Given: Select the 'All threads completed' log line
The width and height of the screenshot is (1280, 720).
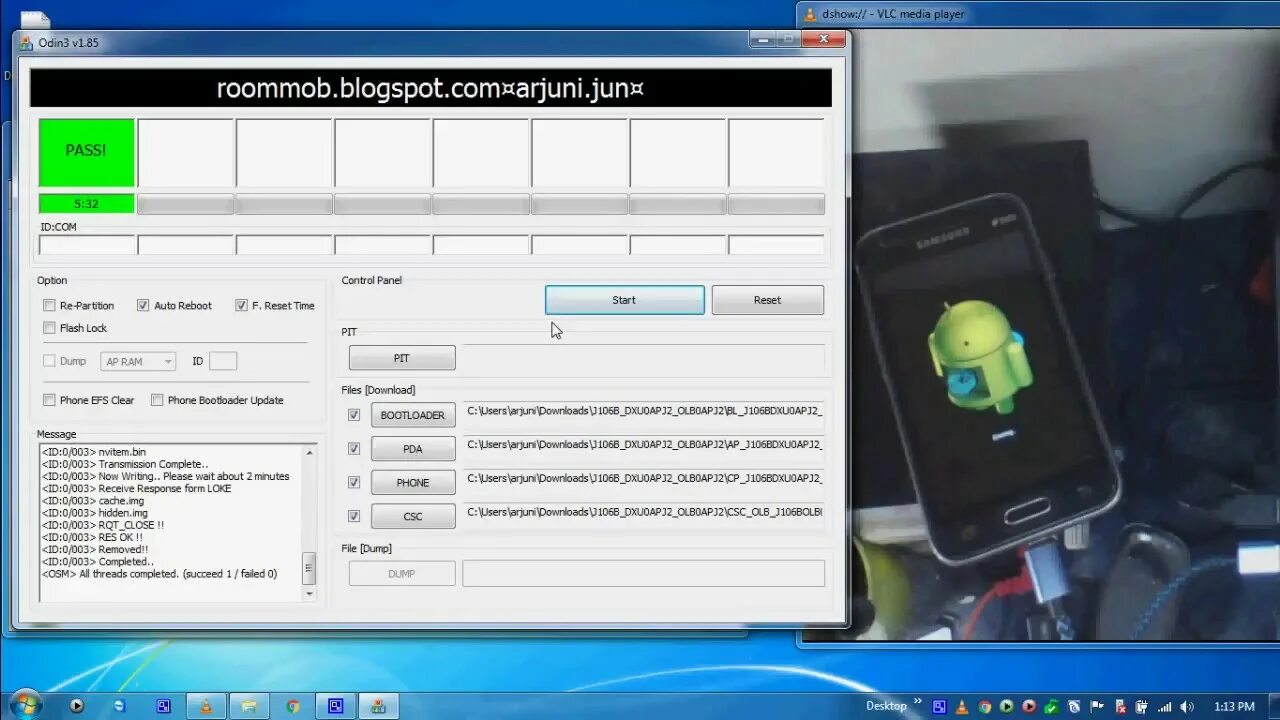Looking at the screenshot, I should [x=159, y=574].
